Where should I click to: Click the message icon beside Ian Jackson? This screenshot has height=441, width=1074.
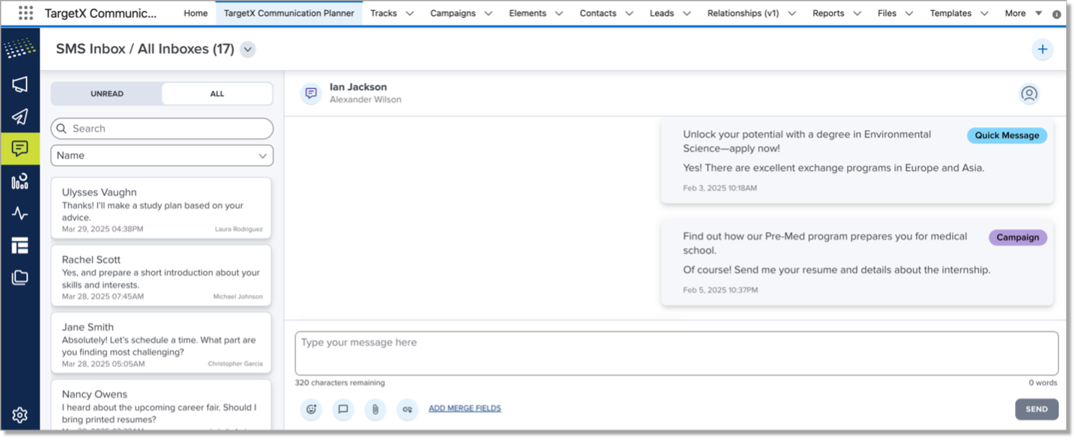click(x=311, y=94)
